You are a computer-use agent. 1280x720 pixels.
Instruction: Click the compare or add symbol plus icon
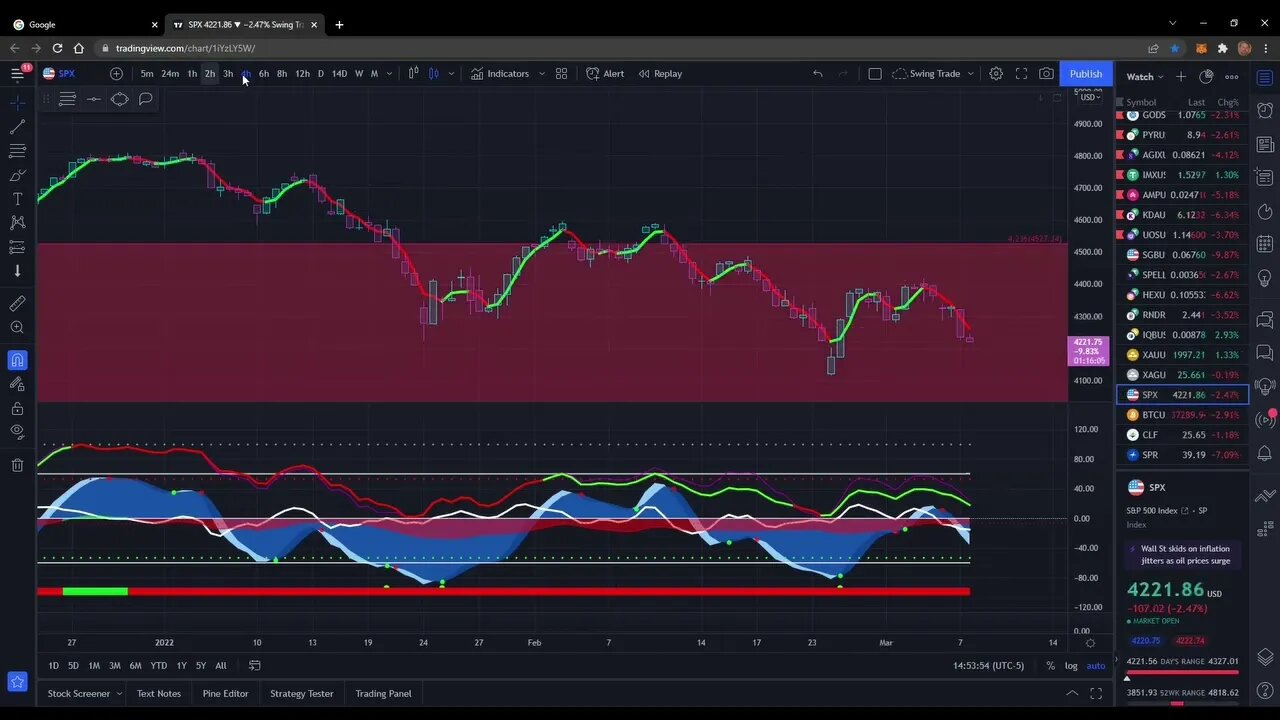tap(116, 73)
